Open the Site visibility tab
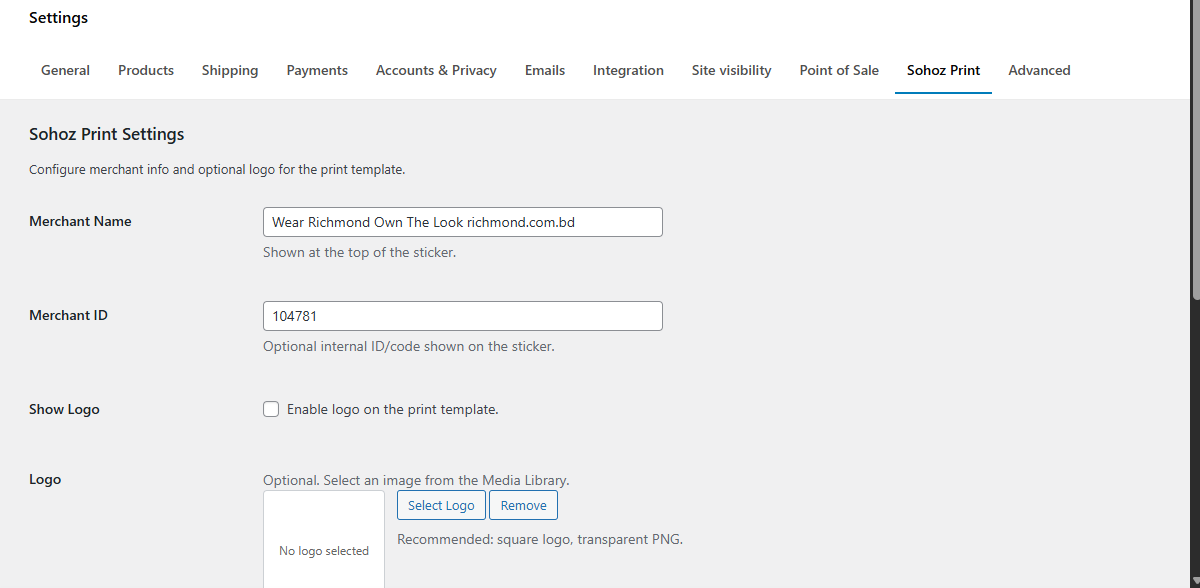The height and width of the screenshot is (588, 1200). pos(731,70)
